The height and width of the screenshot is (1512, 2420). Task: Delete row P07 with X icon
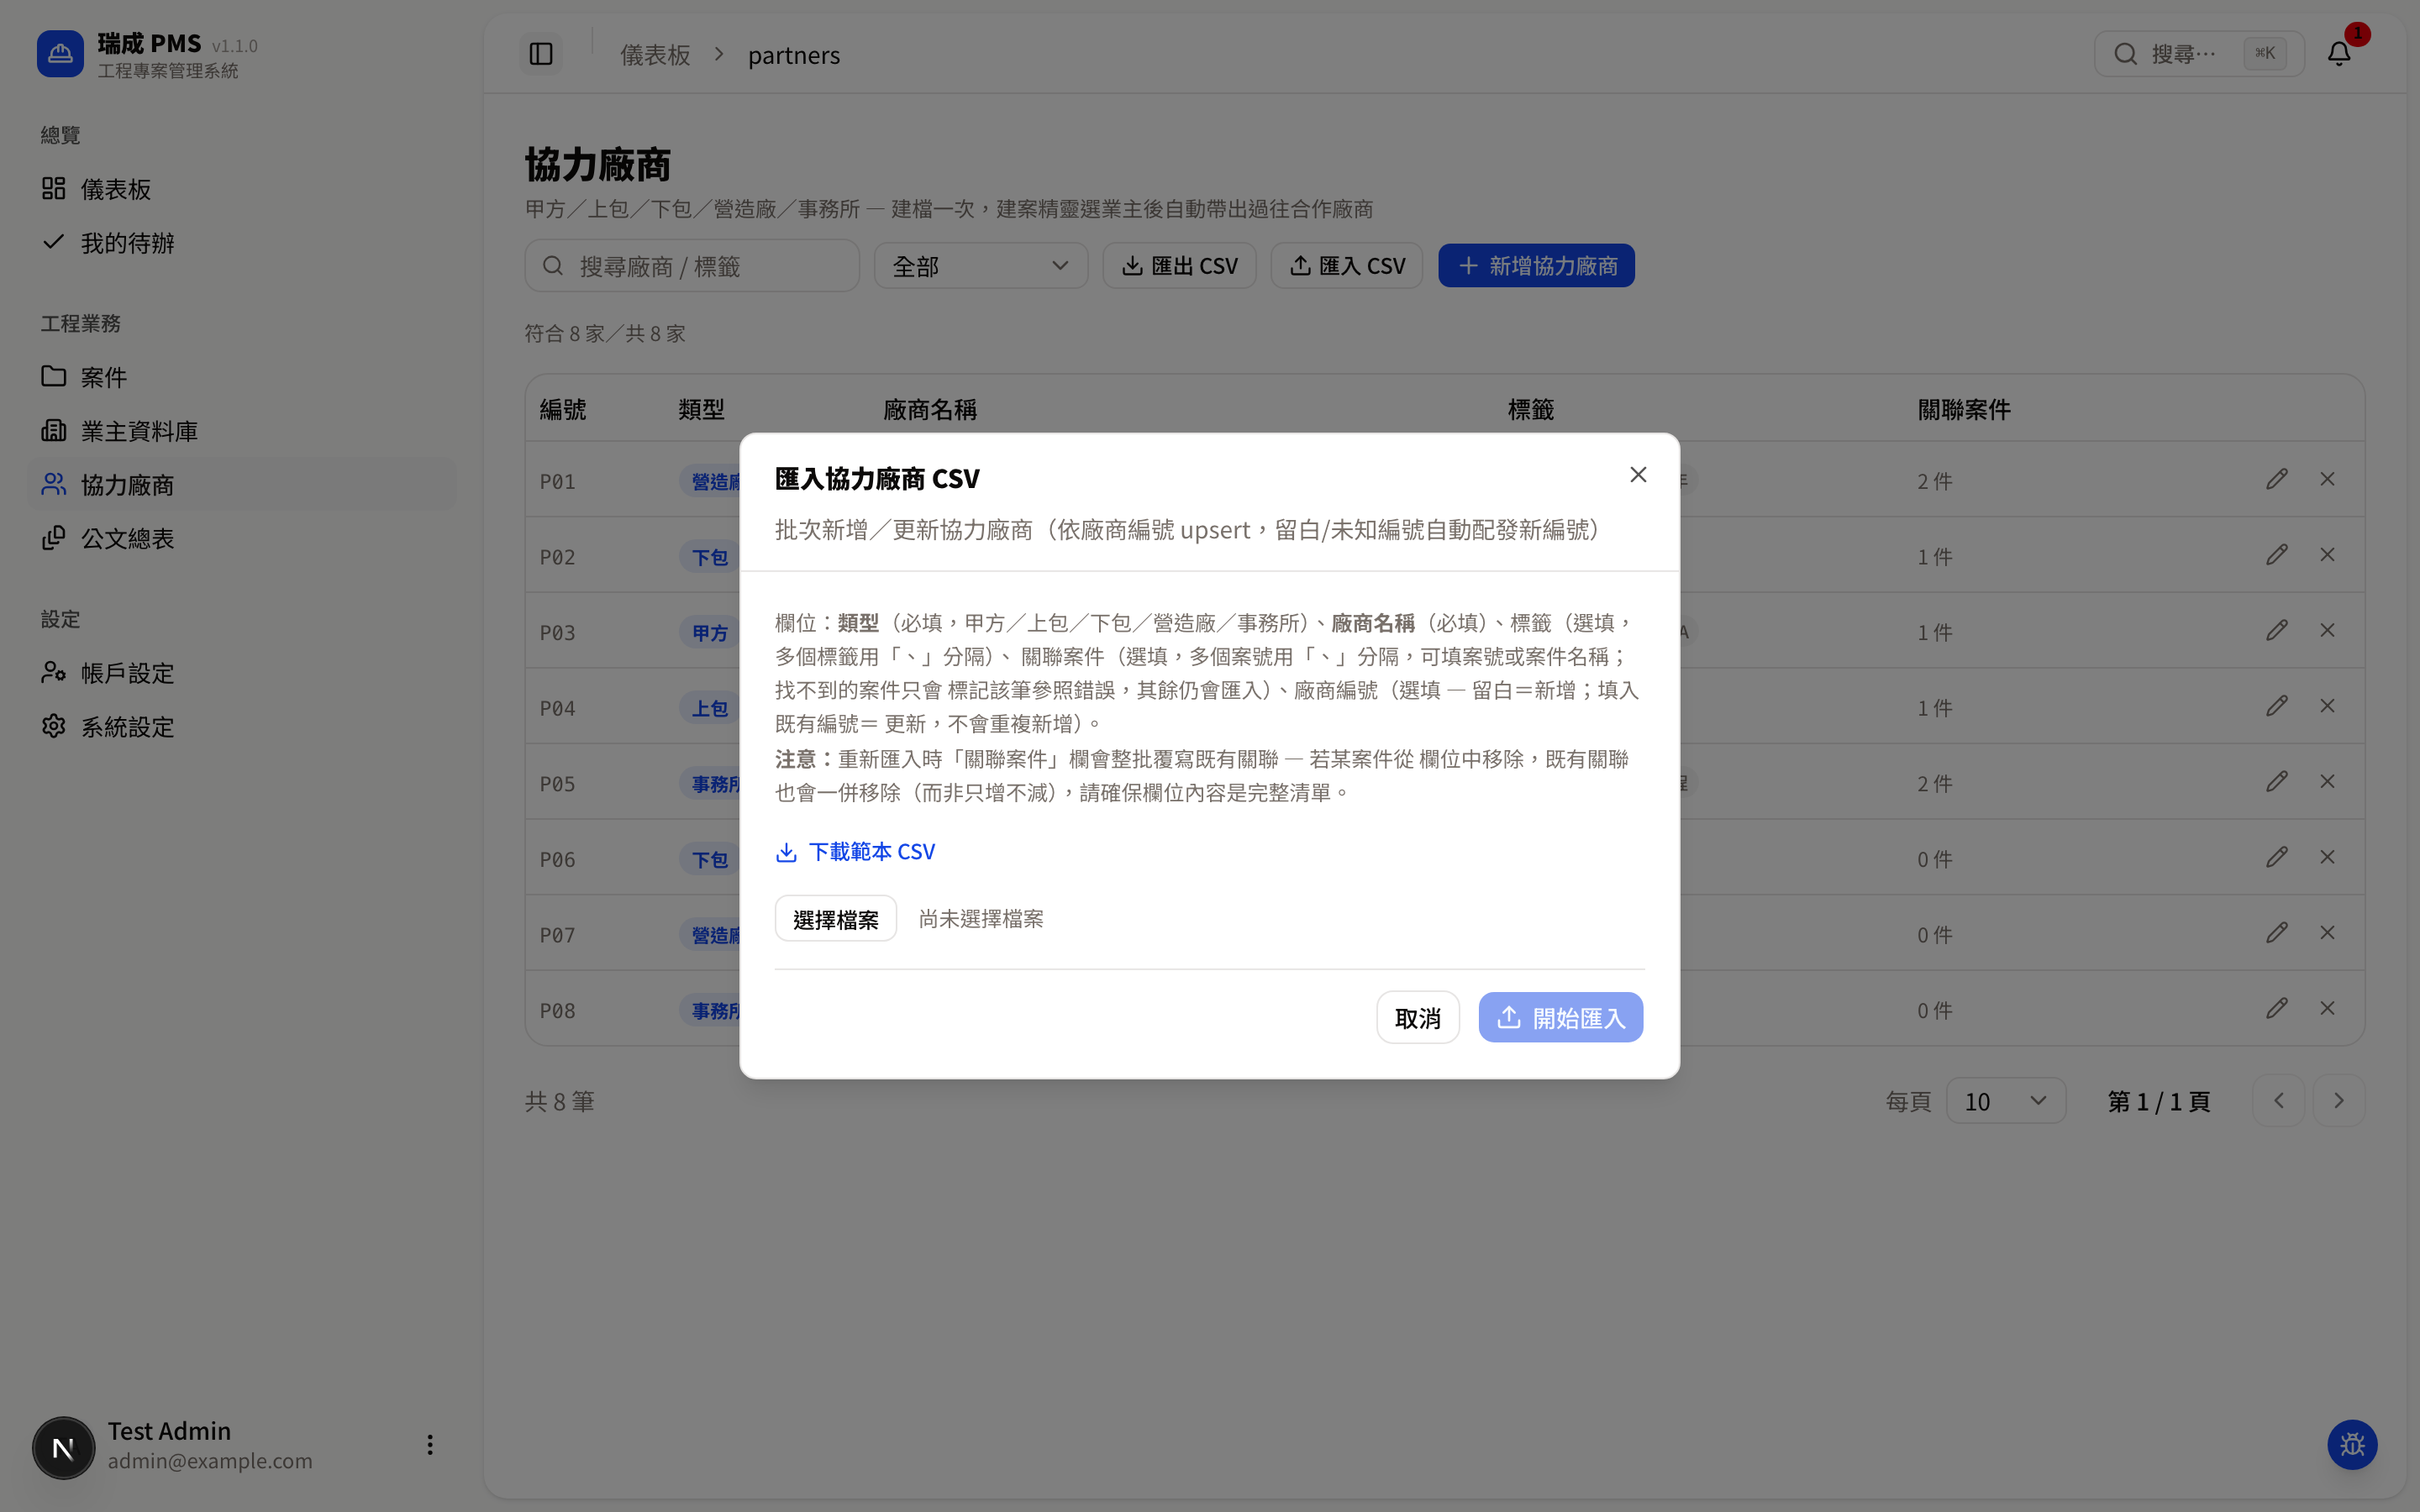(x=2328, y=933)
